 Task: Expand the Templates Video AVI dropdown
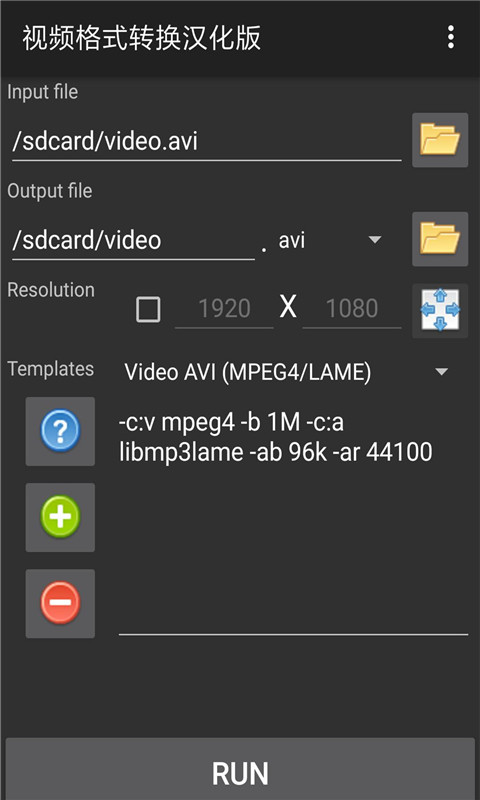(x=286, y=372)
